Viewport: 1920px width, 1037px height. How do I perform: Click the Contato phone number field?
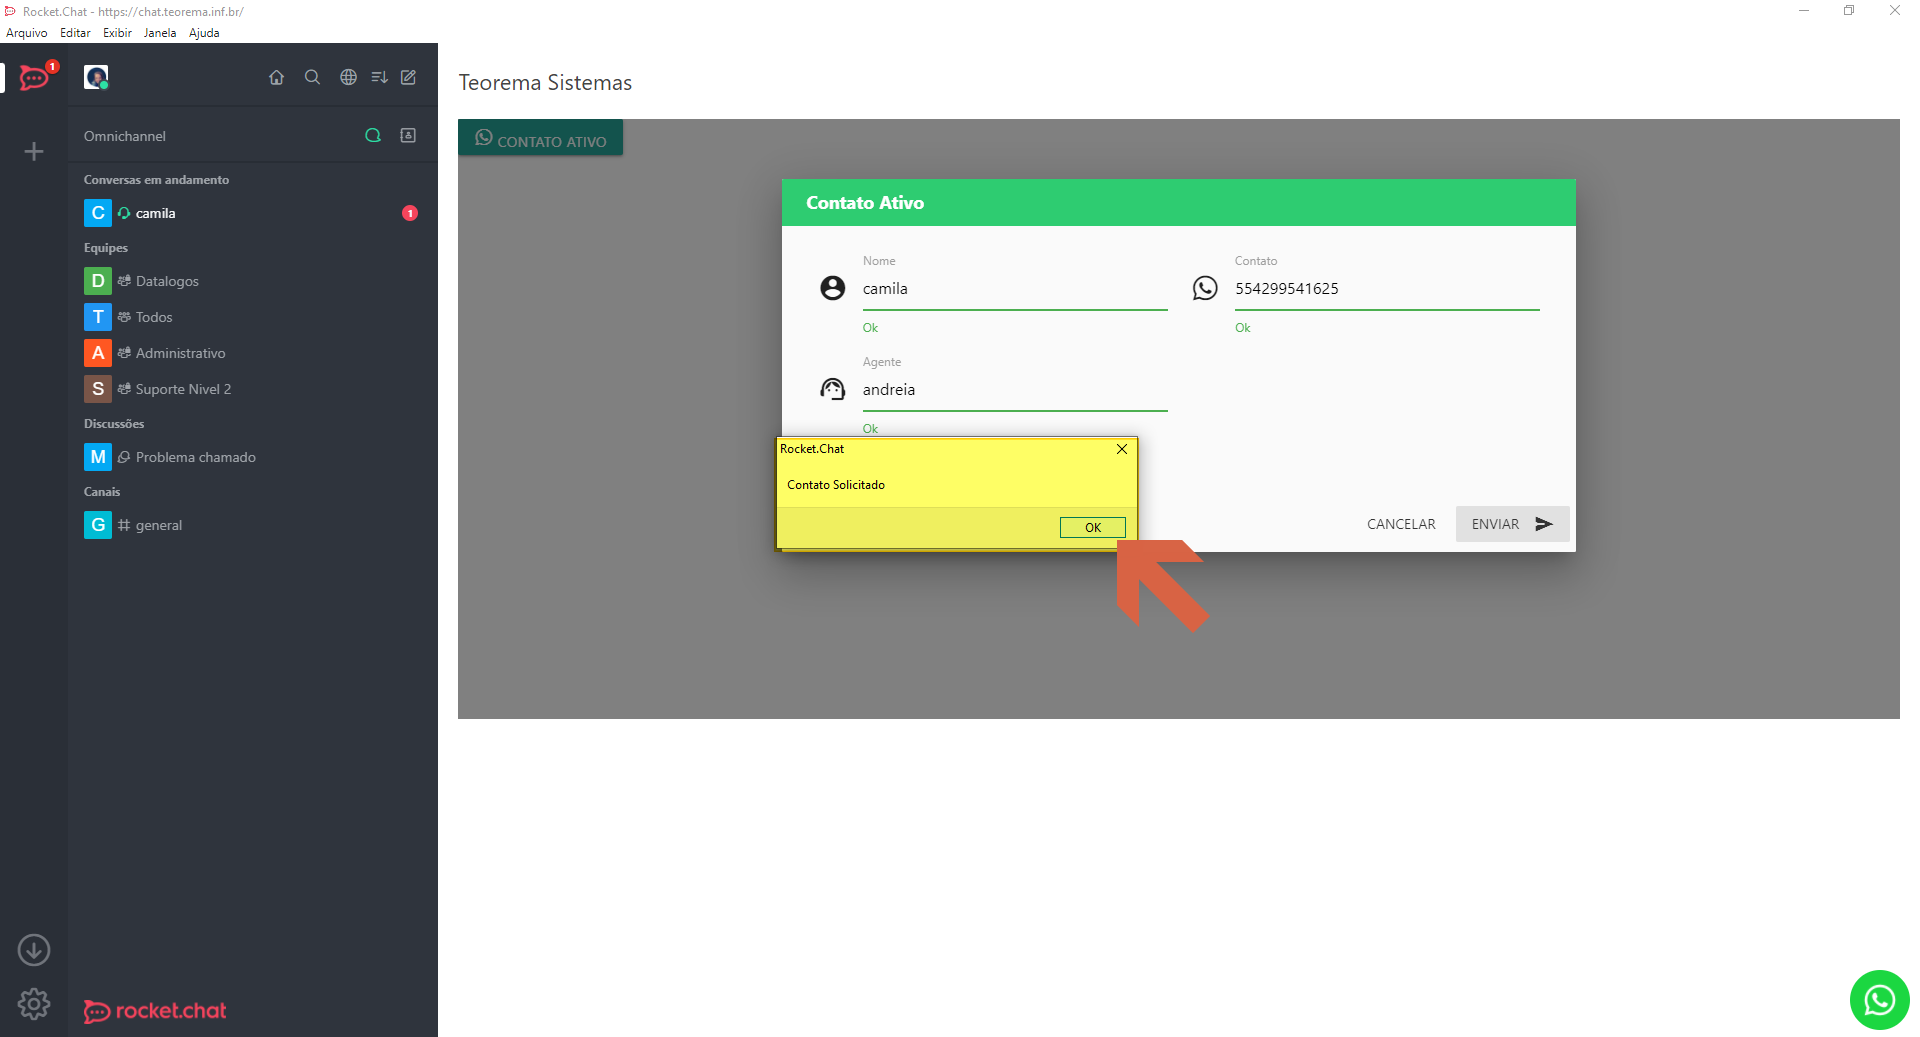[1387, 289]
